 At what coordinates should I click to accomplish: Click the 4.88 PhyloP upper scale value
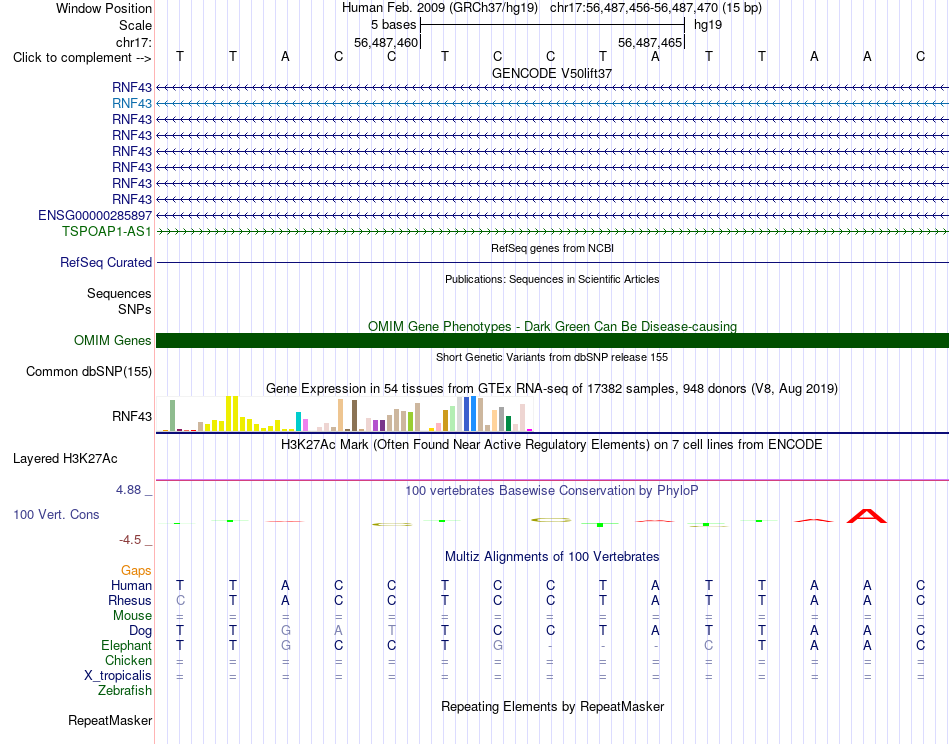click(128, 490)
